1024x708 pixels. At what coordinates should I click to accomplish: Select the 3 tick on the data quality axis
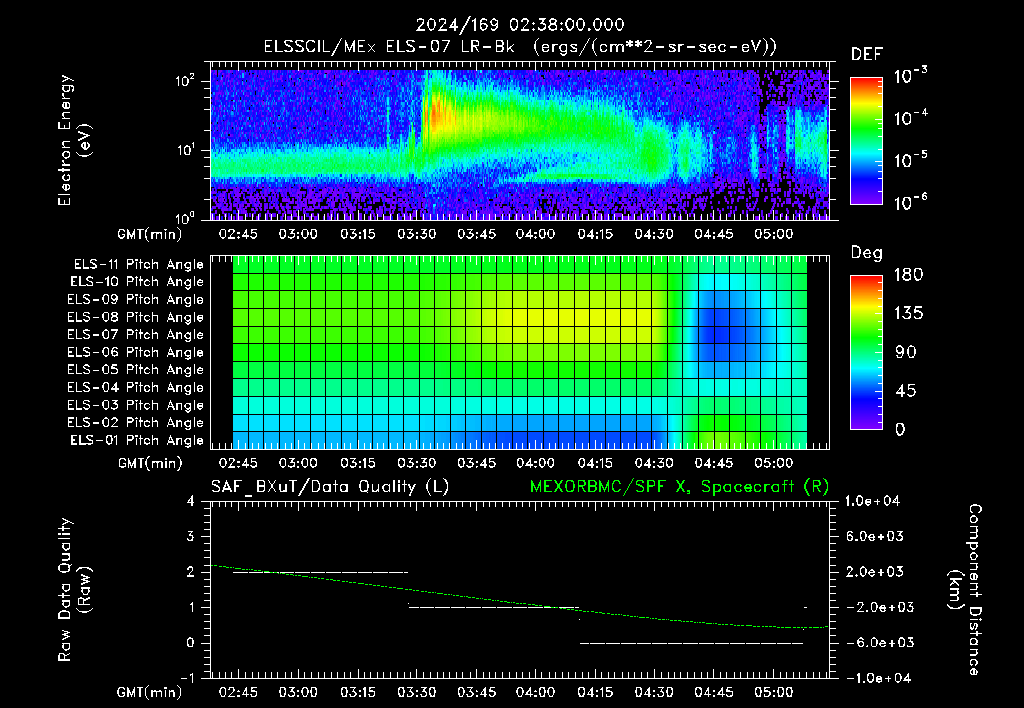190,536
